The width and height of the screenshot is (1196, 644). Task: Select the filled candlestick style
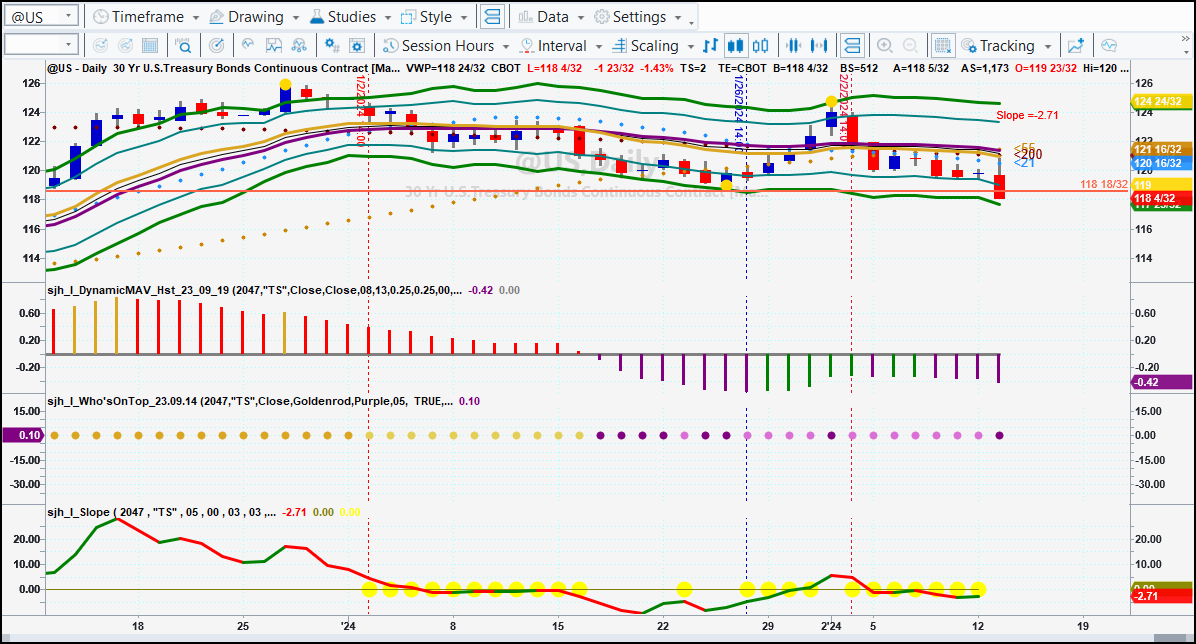pyautogui.click(x=735, y=46)
